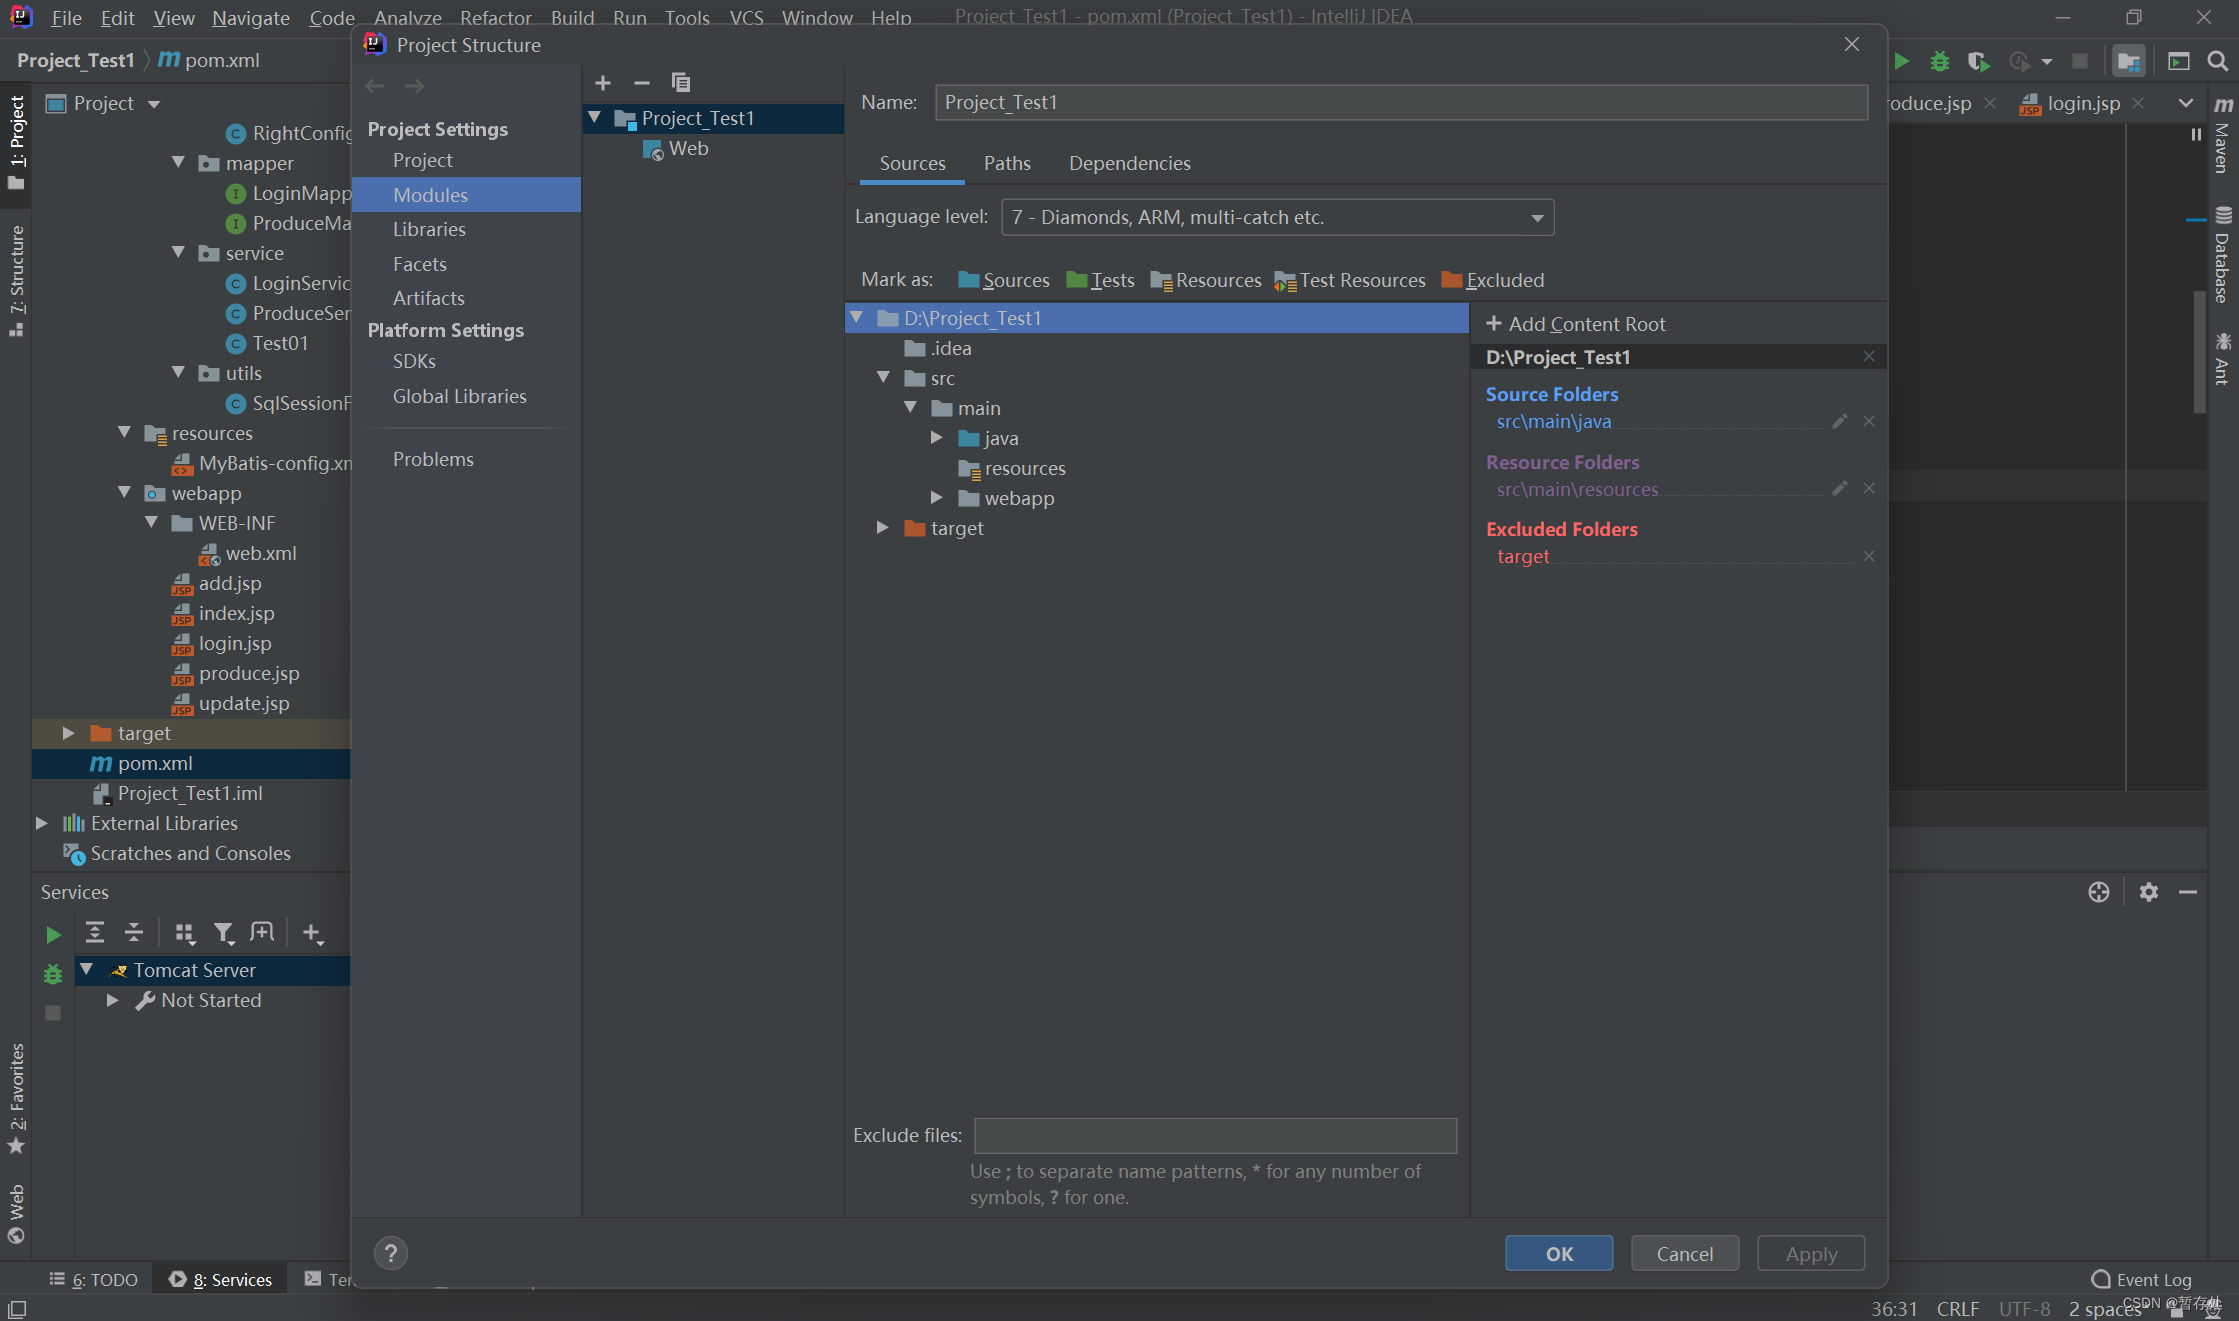Run the selected service with green play icon
The image size is (2239, 1321).
pos(53,934)
